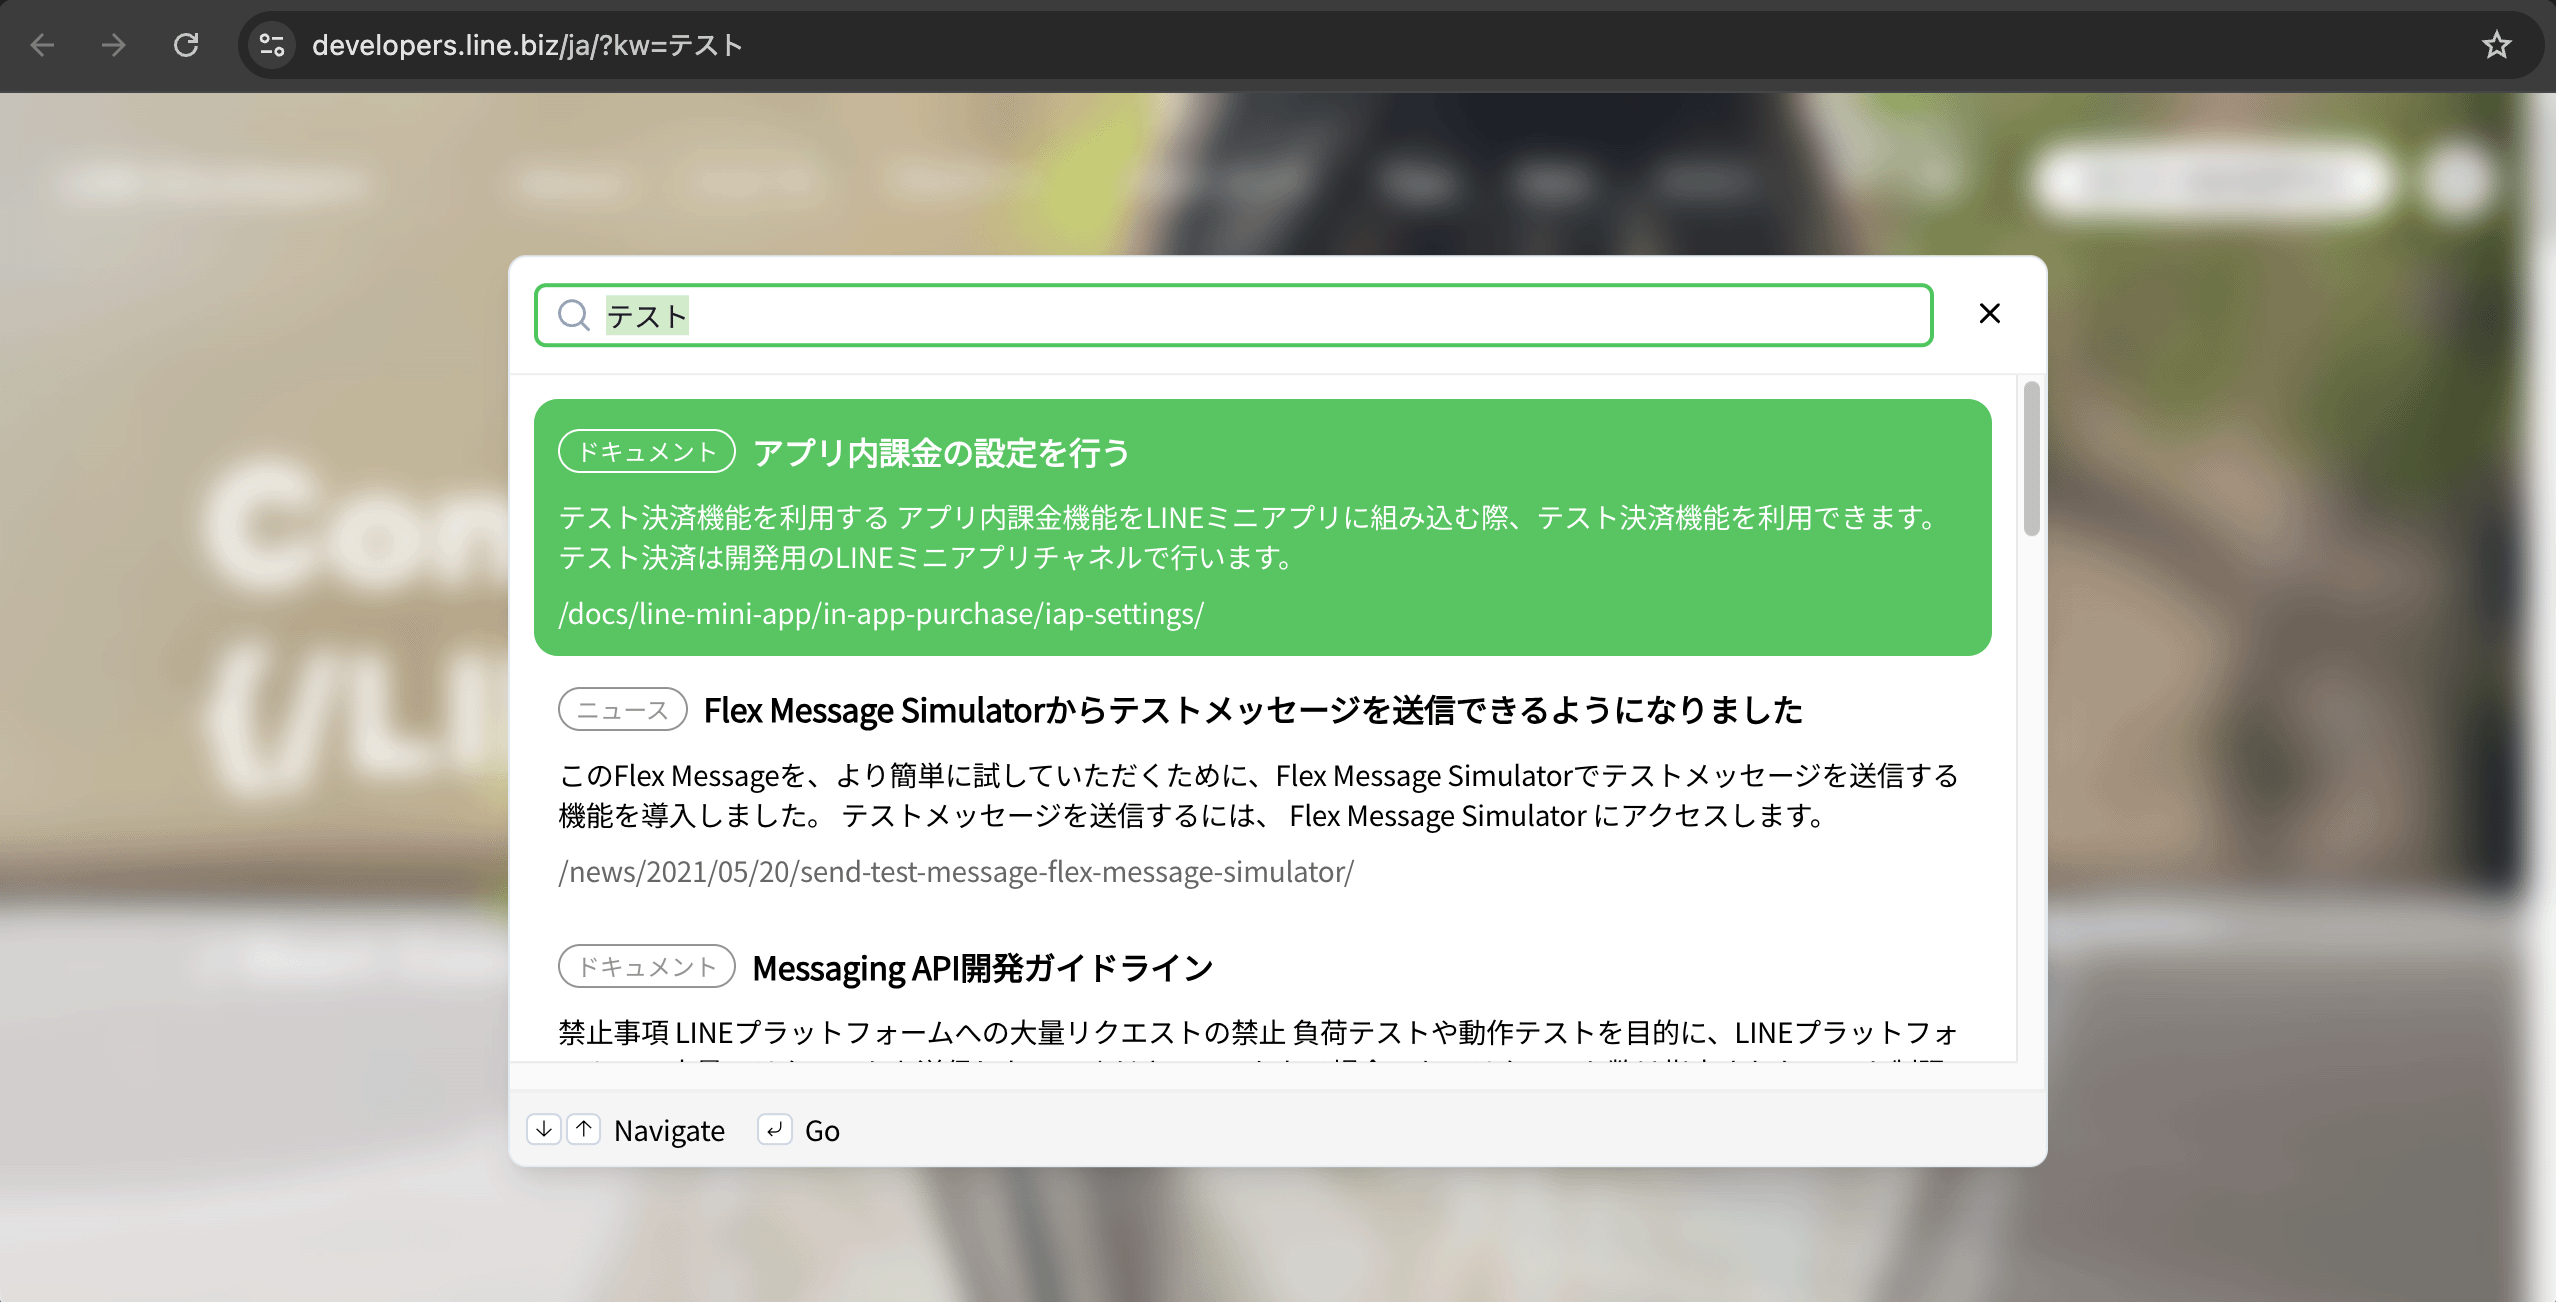The image size is (2556, 1302).
Task: Click the ドキュメント badge on the highlighted result
Action: [645, 451]
